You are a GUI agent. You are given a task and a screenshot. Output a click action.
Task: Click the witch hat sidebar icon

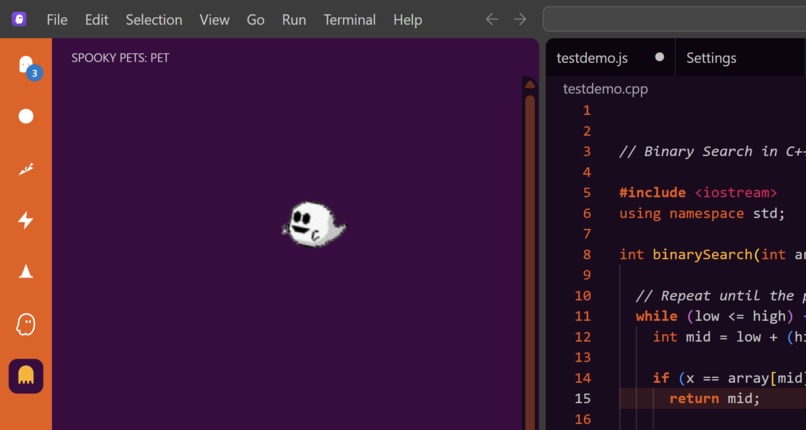pyautogui.click(x=26, y=272)
